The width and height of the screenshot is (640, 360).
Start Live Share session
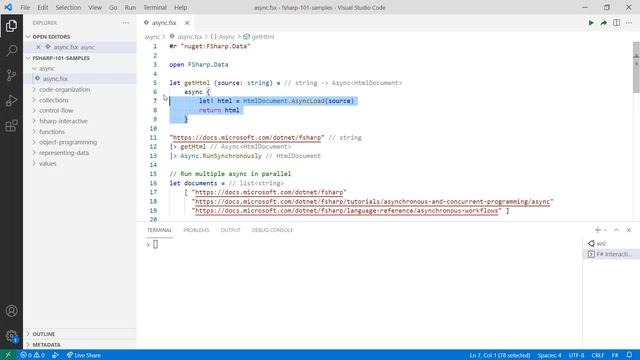(x=84, y=355)
